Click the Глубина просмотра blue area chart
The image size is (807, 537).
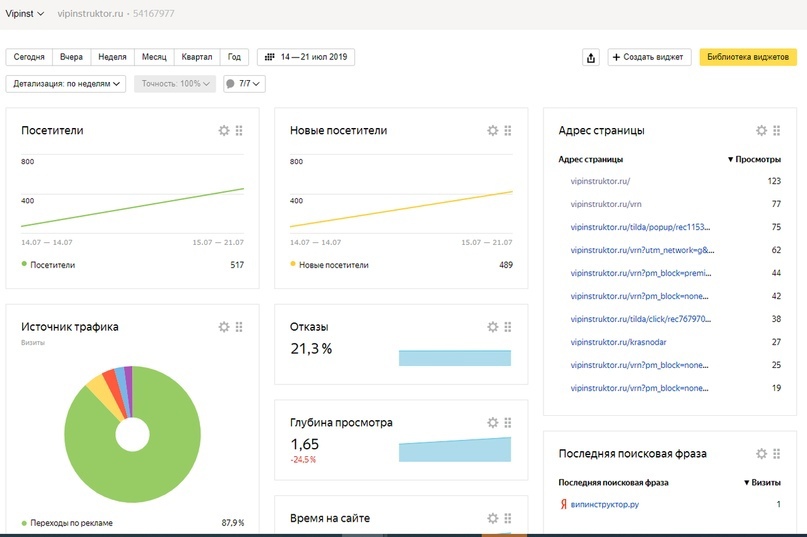(455, 451)
